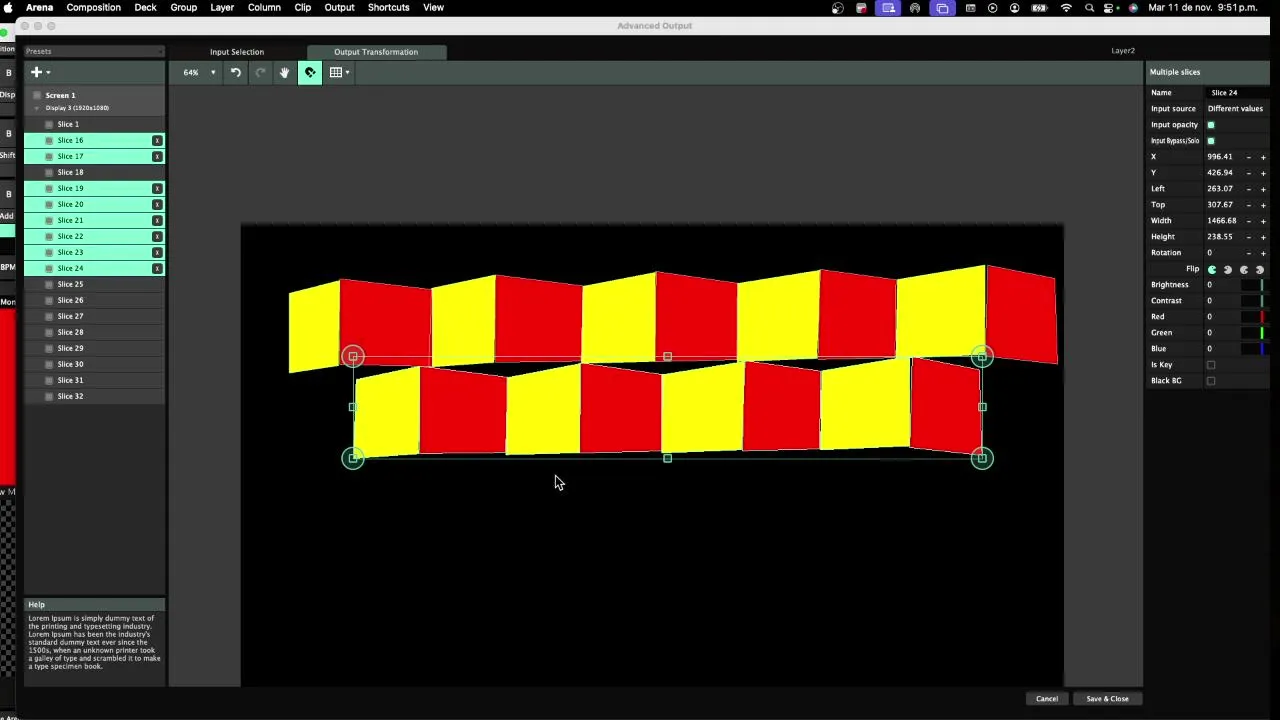This screenshot has height=720, width=1280.
Task: Remove Slice 19 with its X icon
Action: 157,188
